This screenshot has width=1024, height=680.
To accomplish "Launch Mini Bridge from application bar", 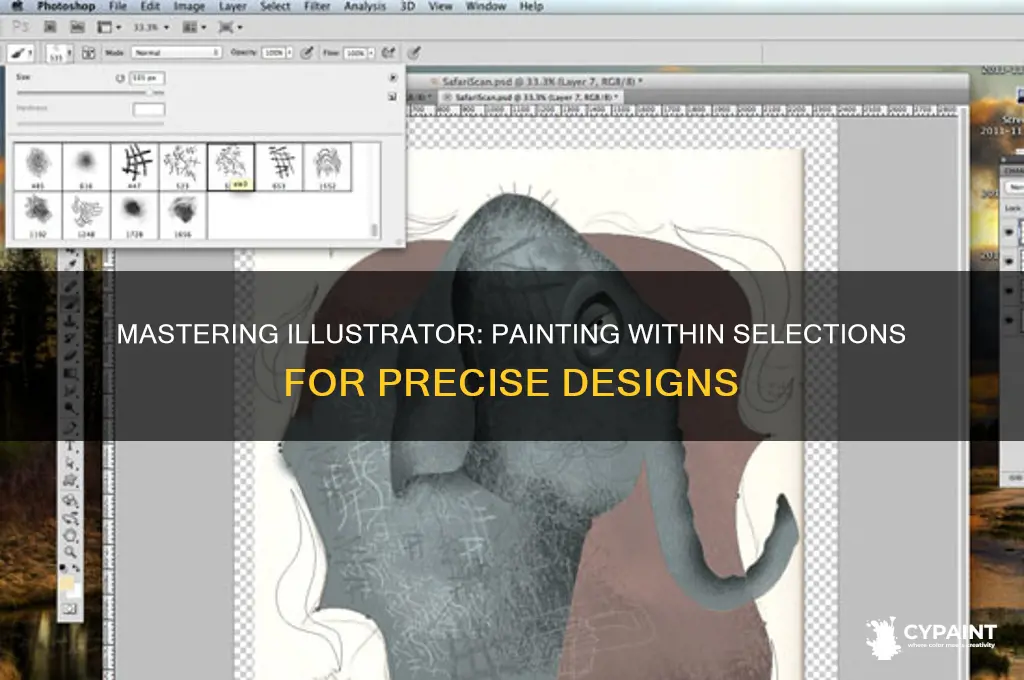I will click(77, 27).
